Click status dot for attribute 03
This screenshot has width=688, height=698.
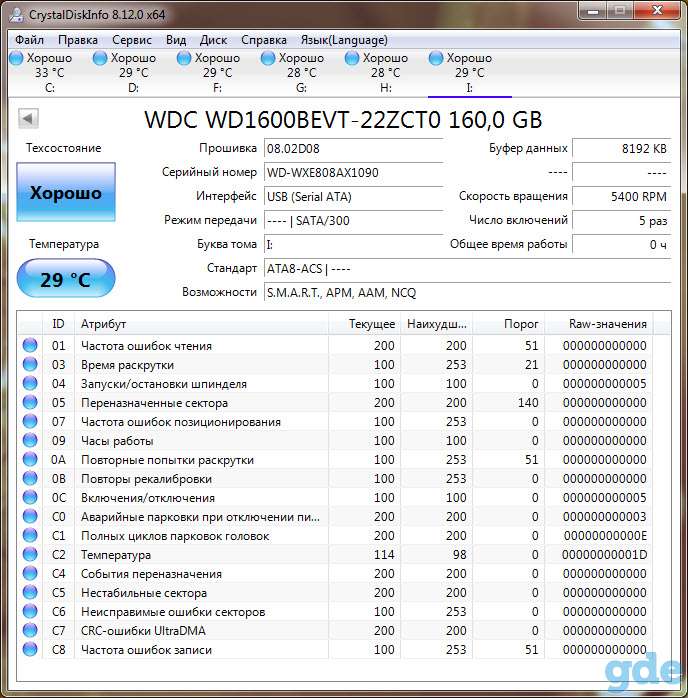click(30, 364)
